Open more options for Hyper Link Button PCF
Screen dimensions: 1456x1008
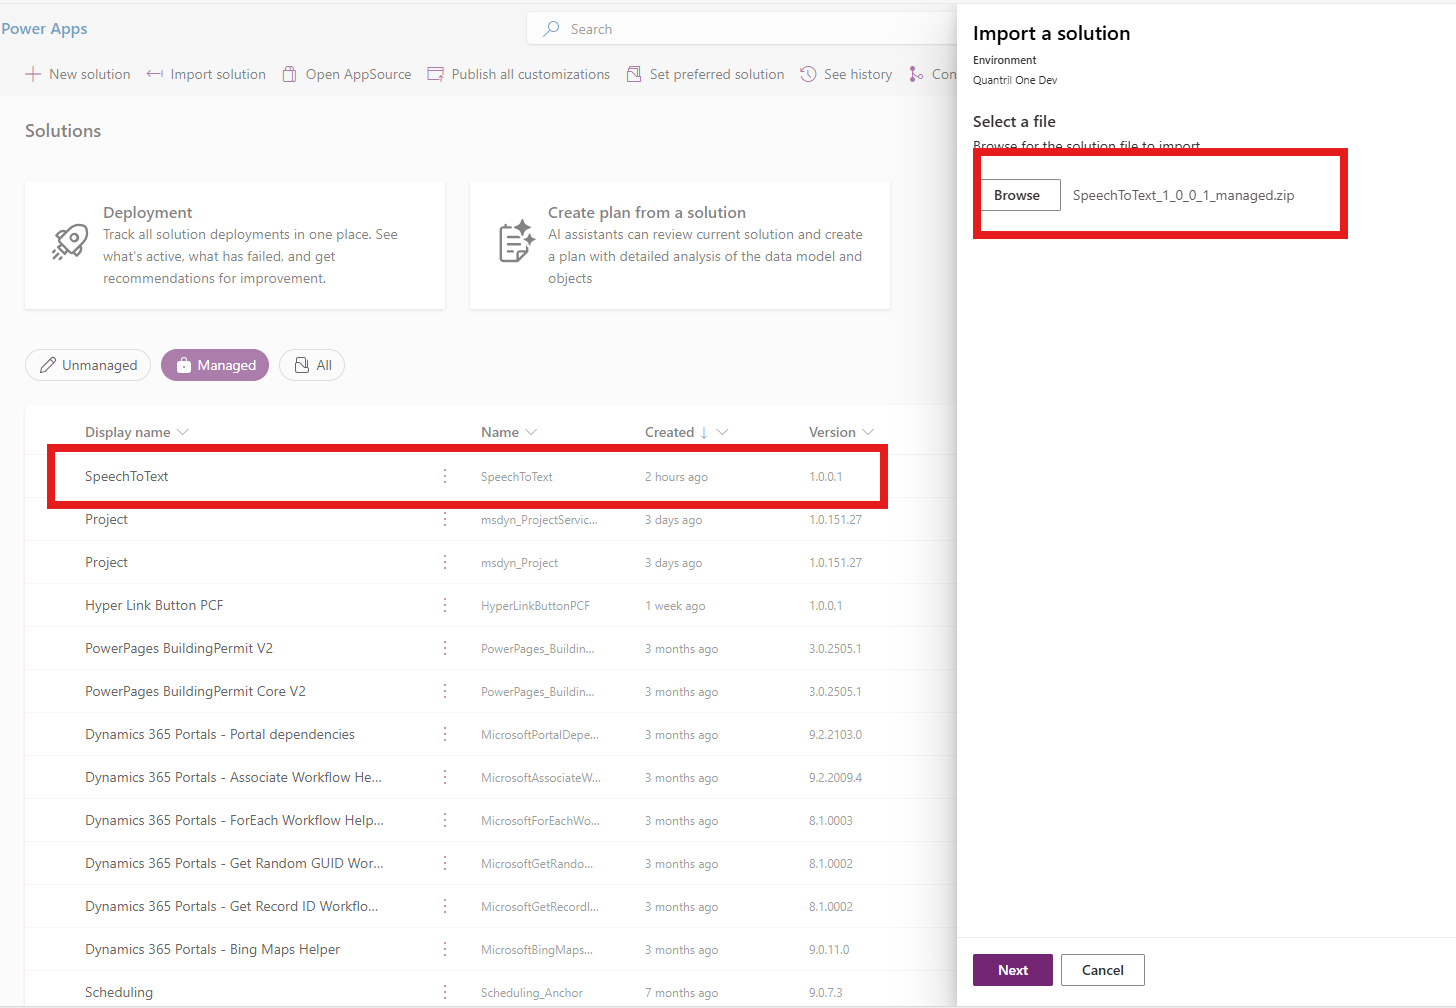(445, 605)
